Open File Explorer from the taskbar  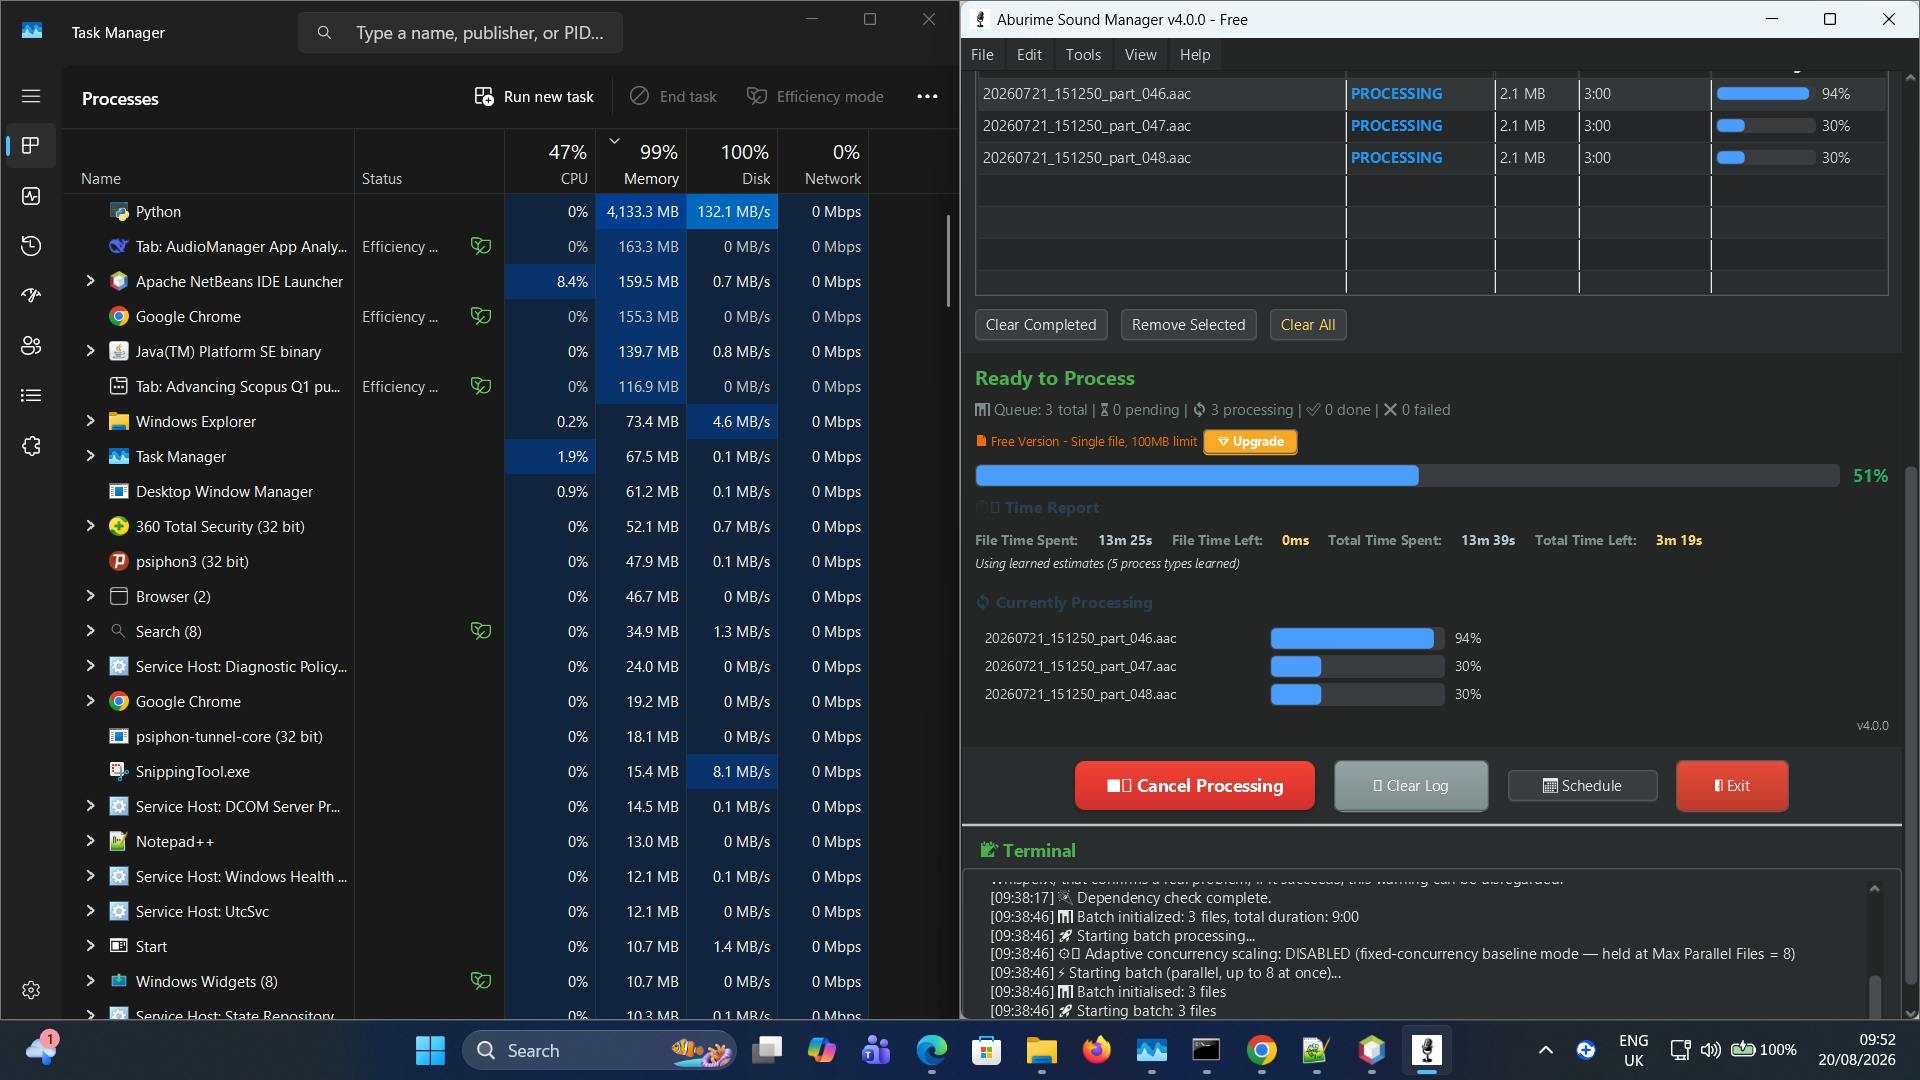(1041, 1050)
